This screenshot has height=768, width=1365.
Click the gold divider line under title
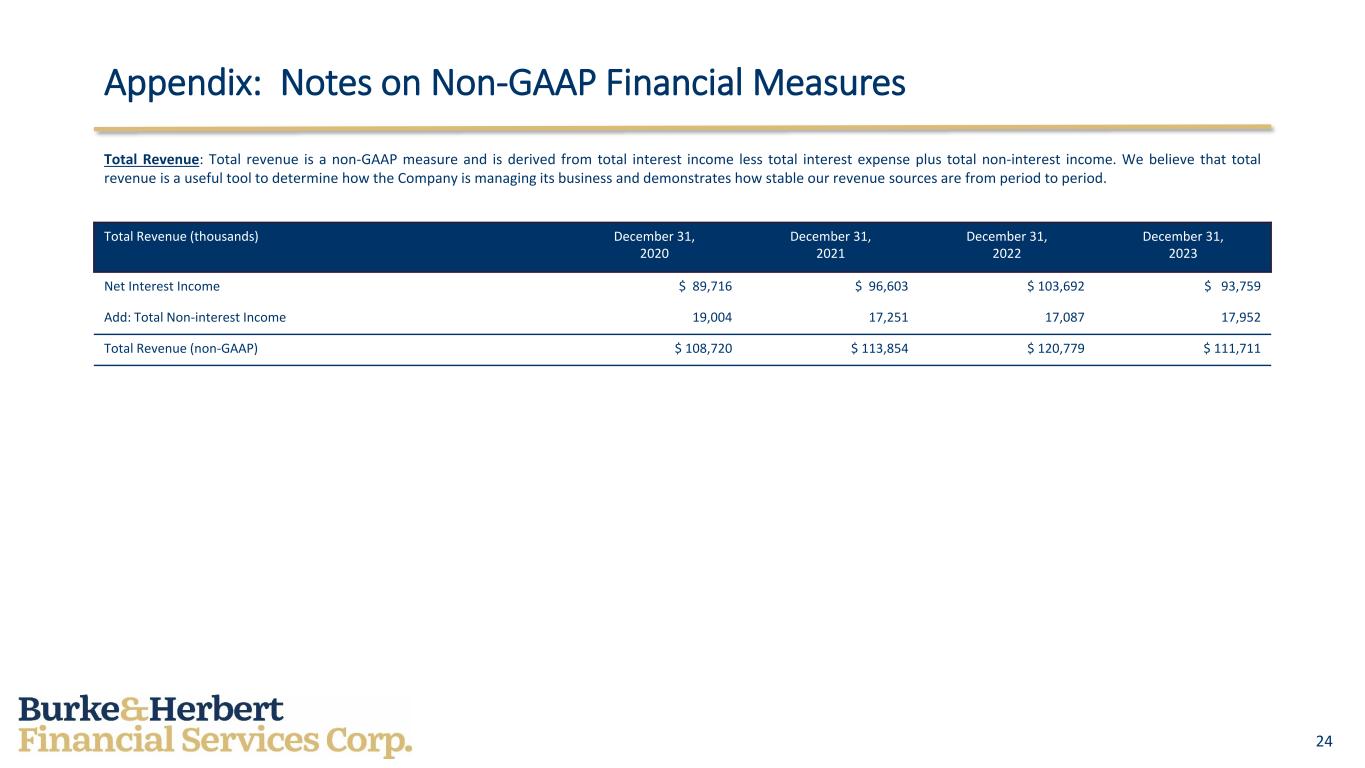point(682,129)
